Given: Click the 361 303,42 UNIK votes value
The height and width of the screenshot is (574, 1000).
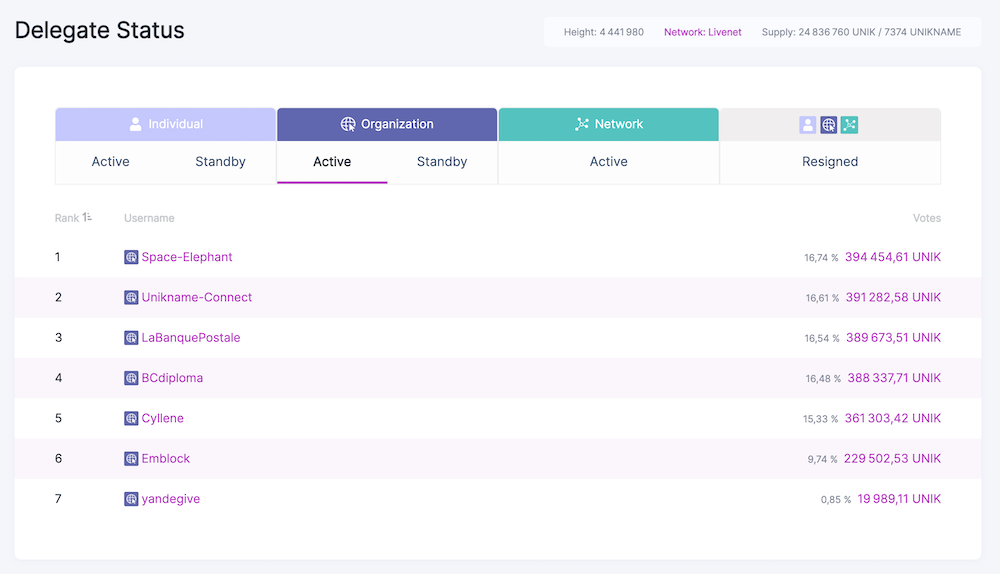Looking at the screenshot, I should (x=893, y=418).
